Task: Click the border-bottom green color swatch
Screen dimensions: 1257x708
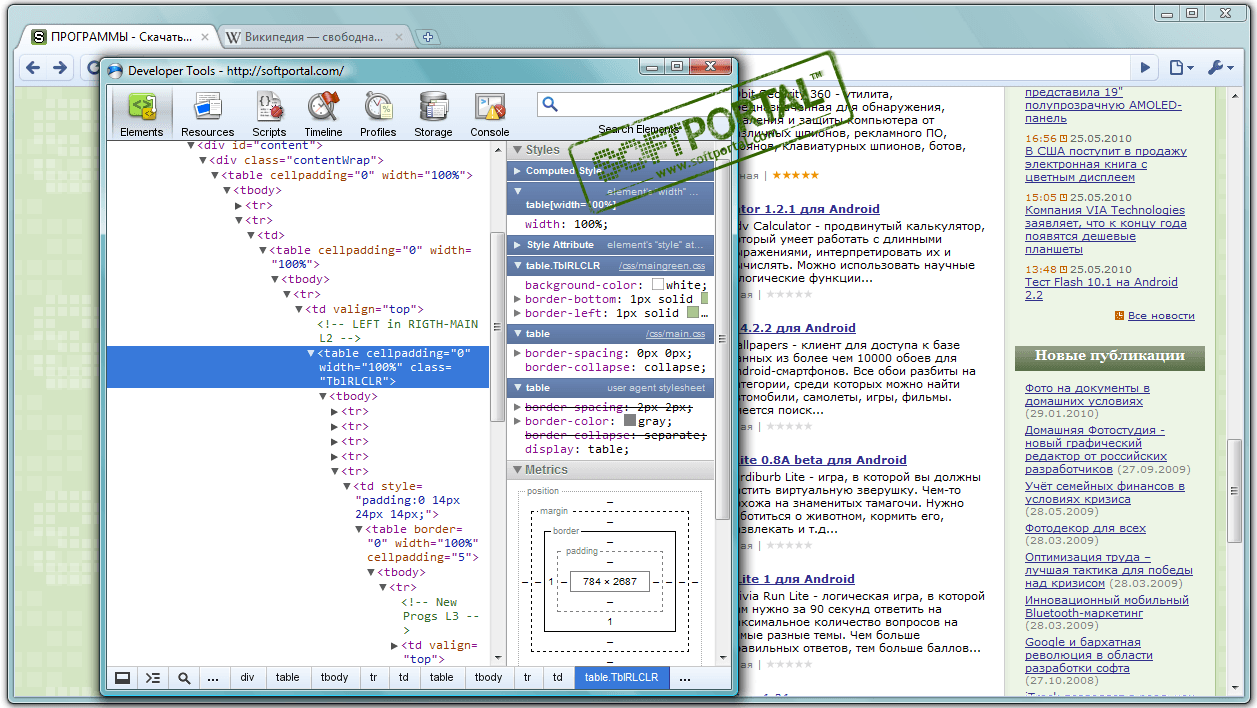Action: click(x=705, y=299)
